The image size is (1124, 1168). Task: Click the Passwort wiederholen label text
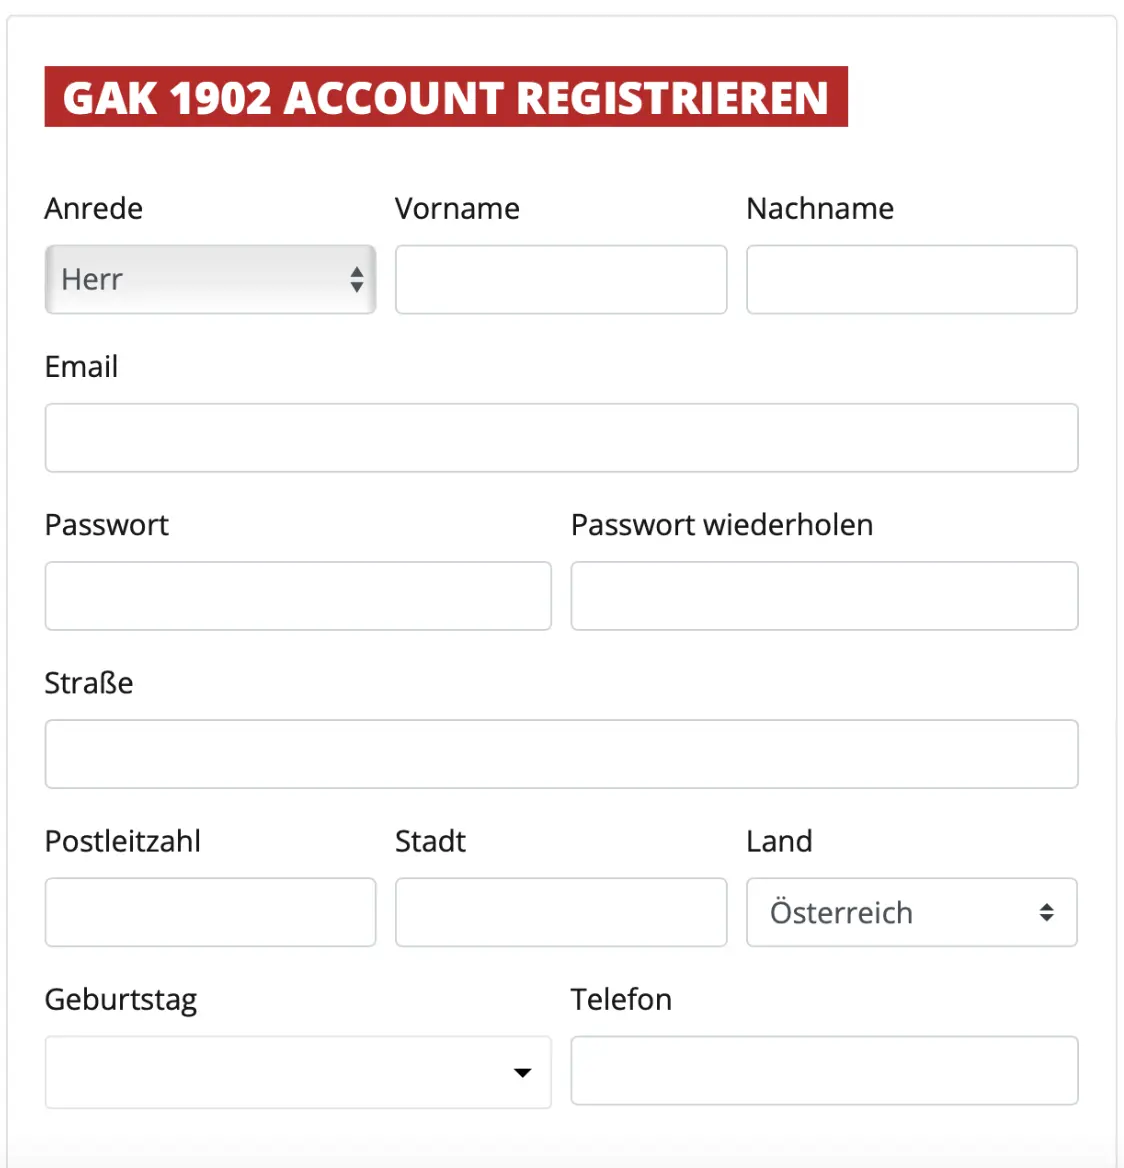pyautogui.click(x=721, y=525)
